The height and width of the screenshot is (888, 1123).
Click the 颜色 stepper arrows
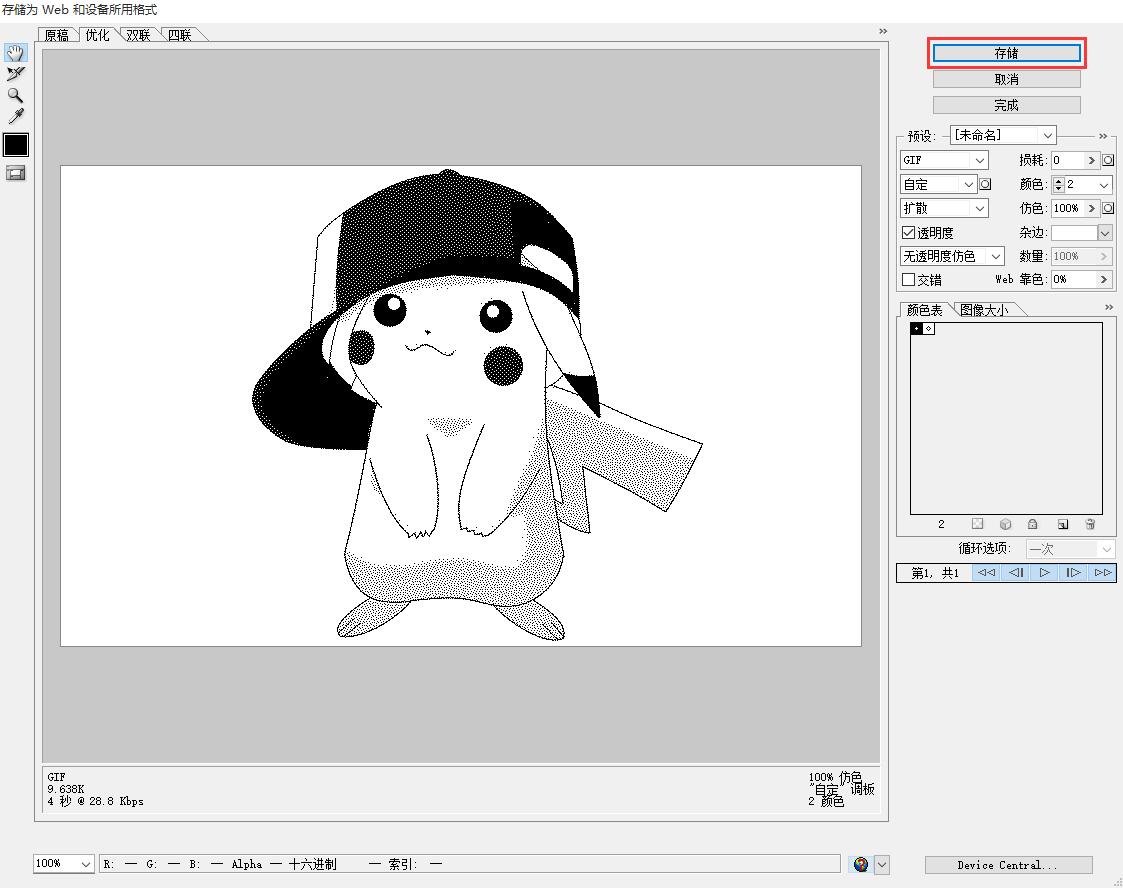pos(1059,185)
